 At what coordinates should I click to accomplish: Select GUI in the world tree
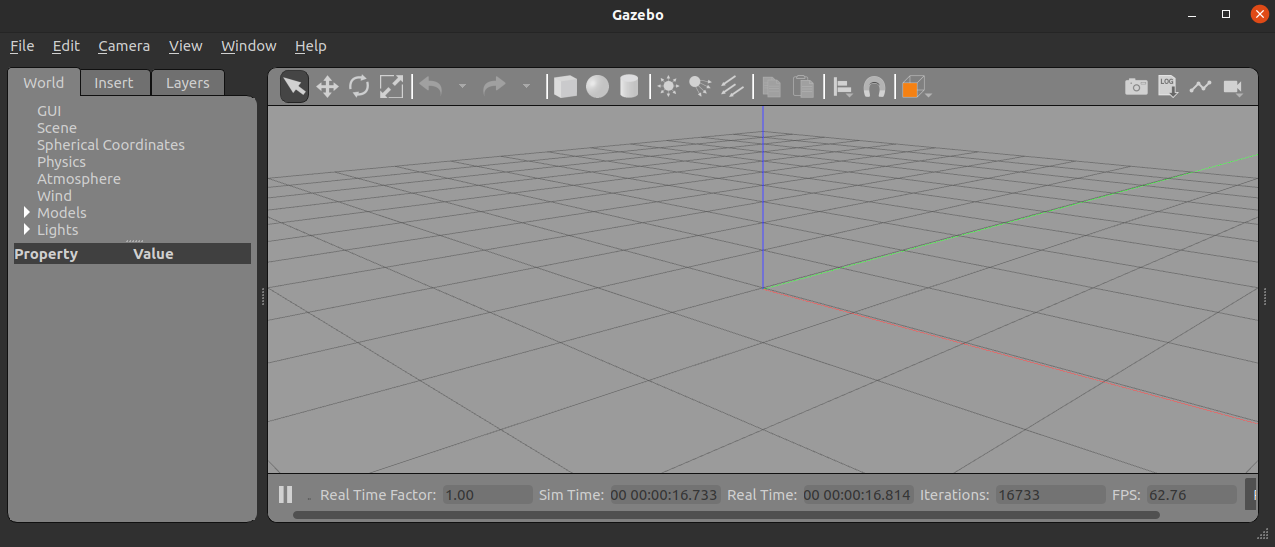49,111
